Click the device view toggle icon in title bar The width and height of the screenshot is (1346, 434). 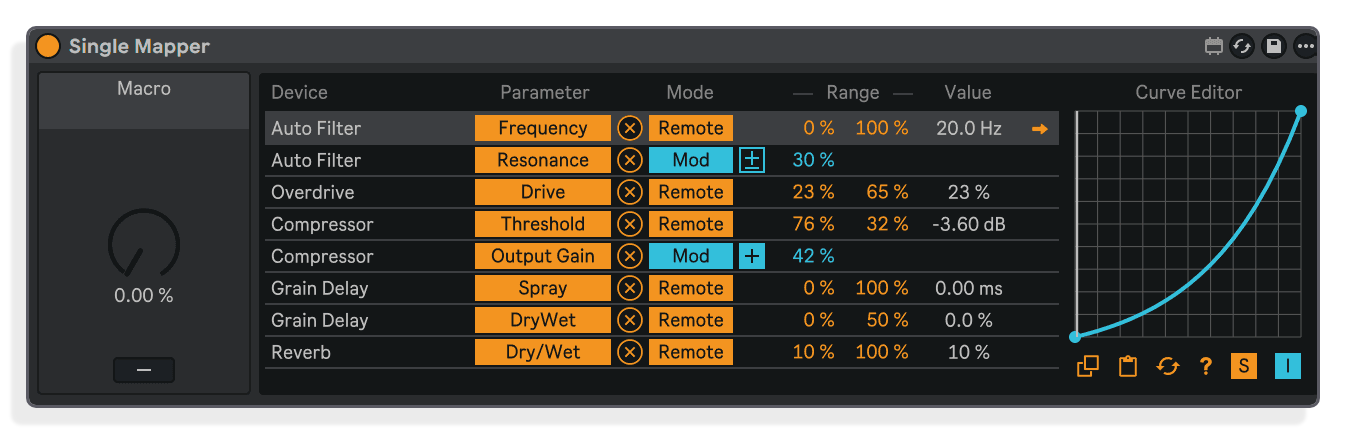point(1214,46)
